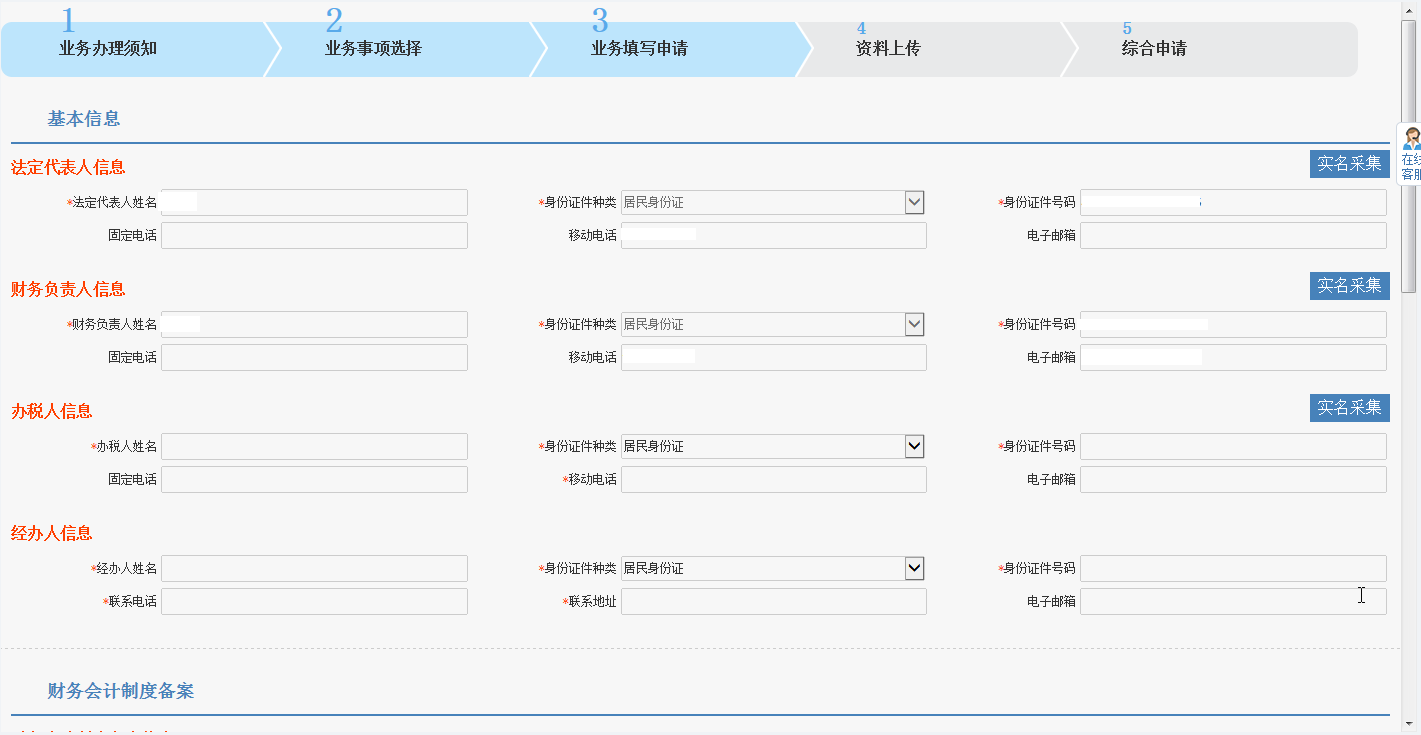
Task: Click the 经办人姓名 input box
Action: (x=314, y=567)
